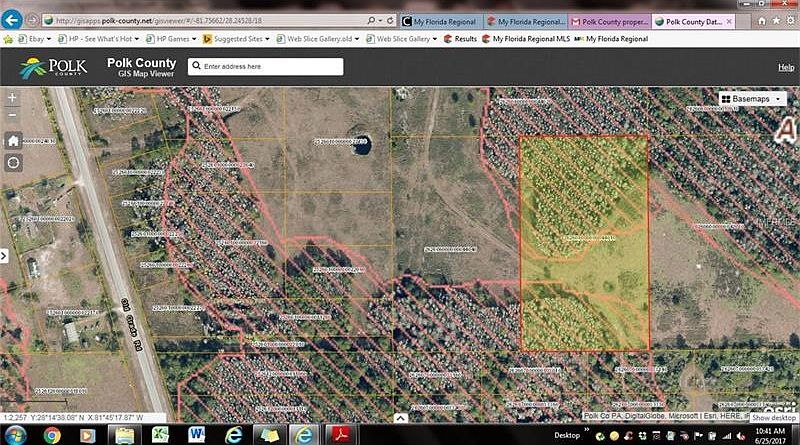The image size is (800, 445).
Task: Expand the left side panel arrow
Action: pos(4,256)
